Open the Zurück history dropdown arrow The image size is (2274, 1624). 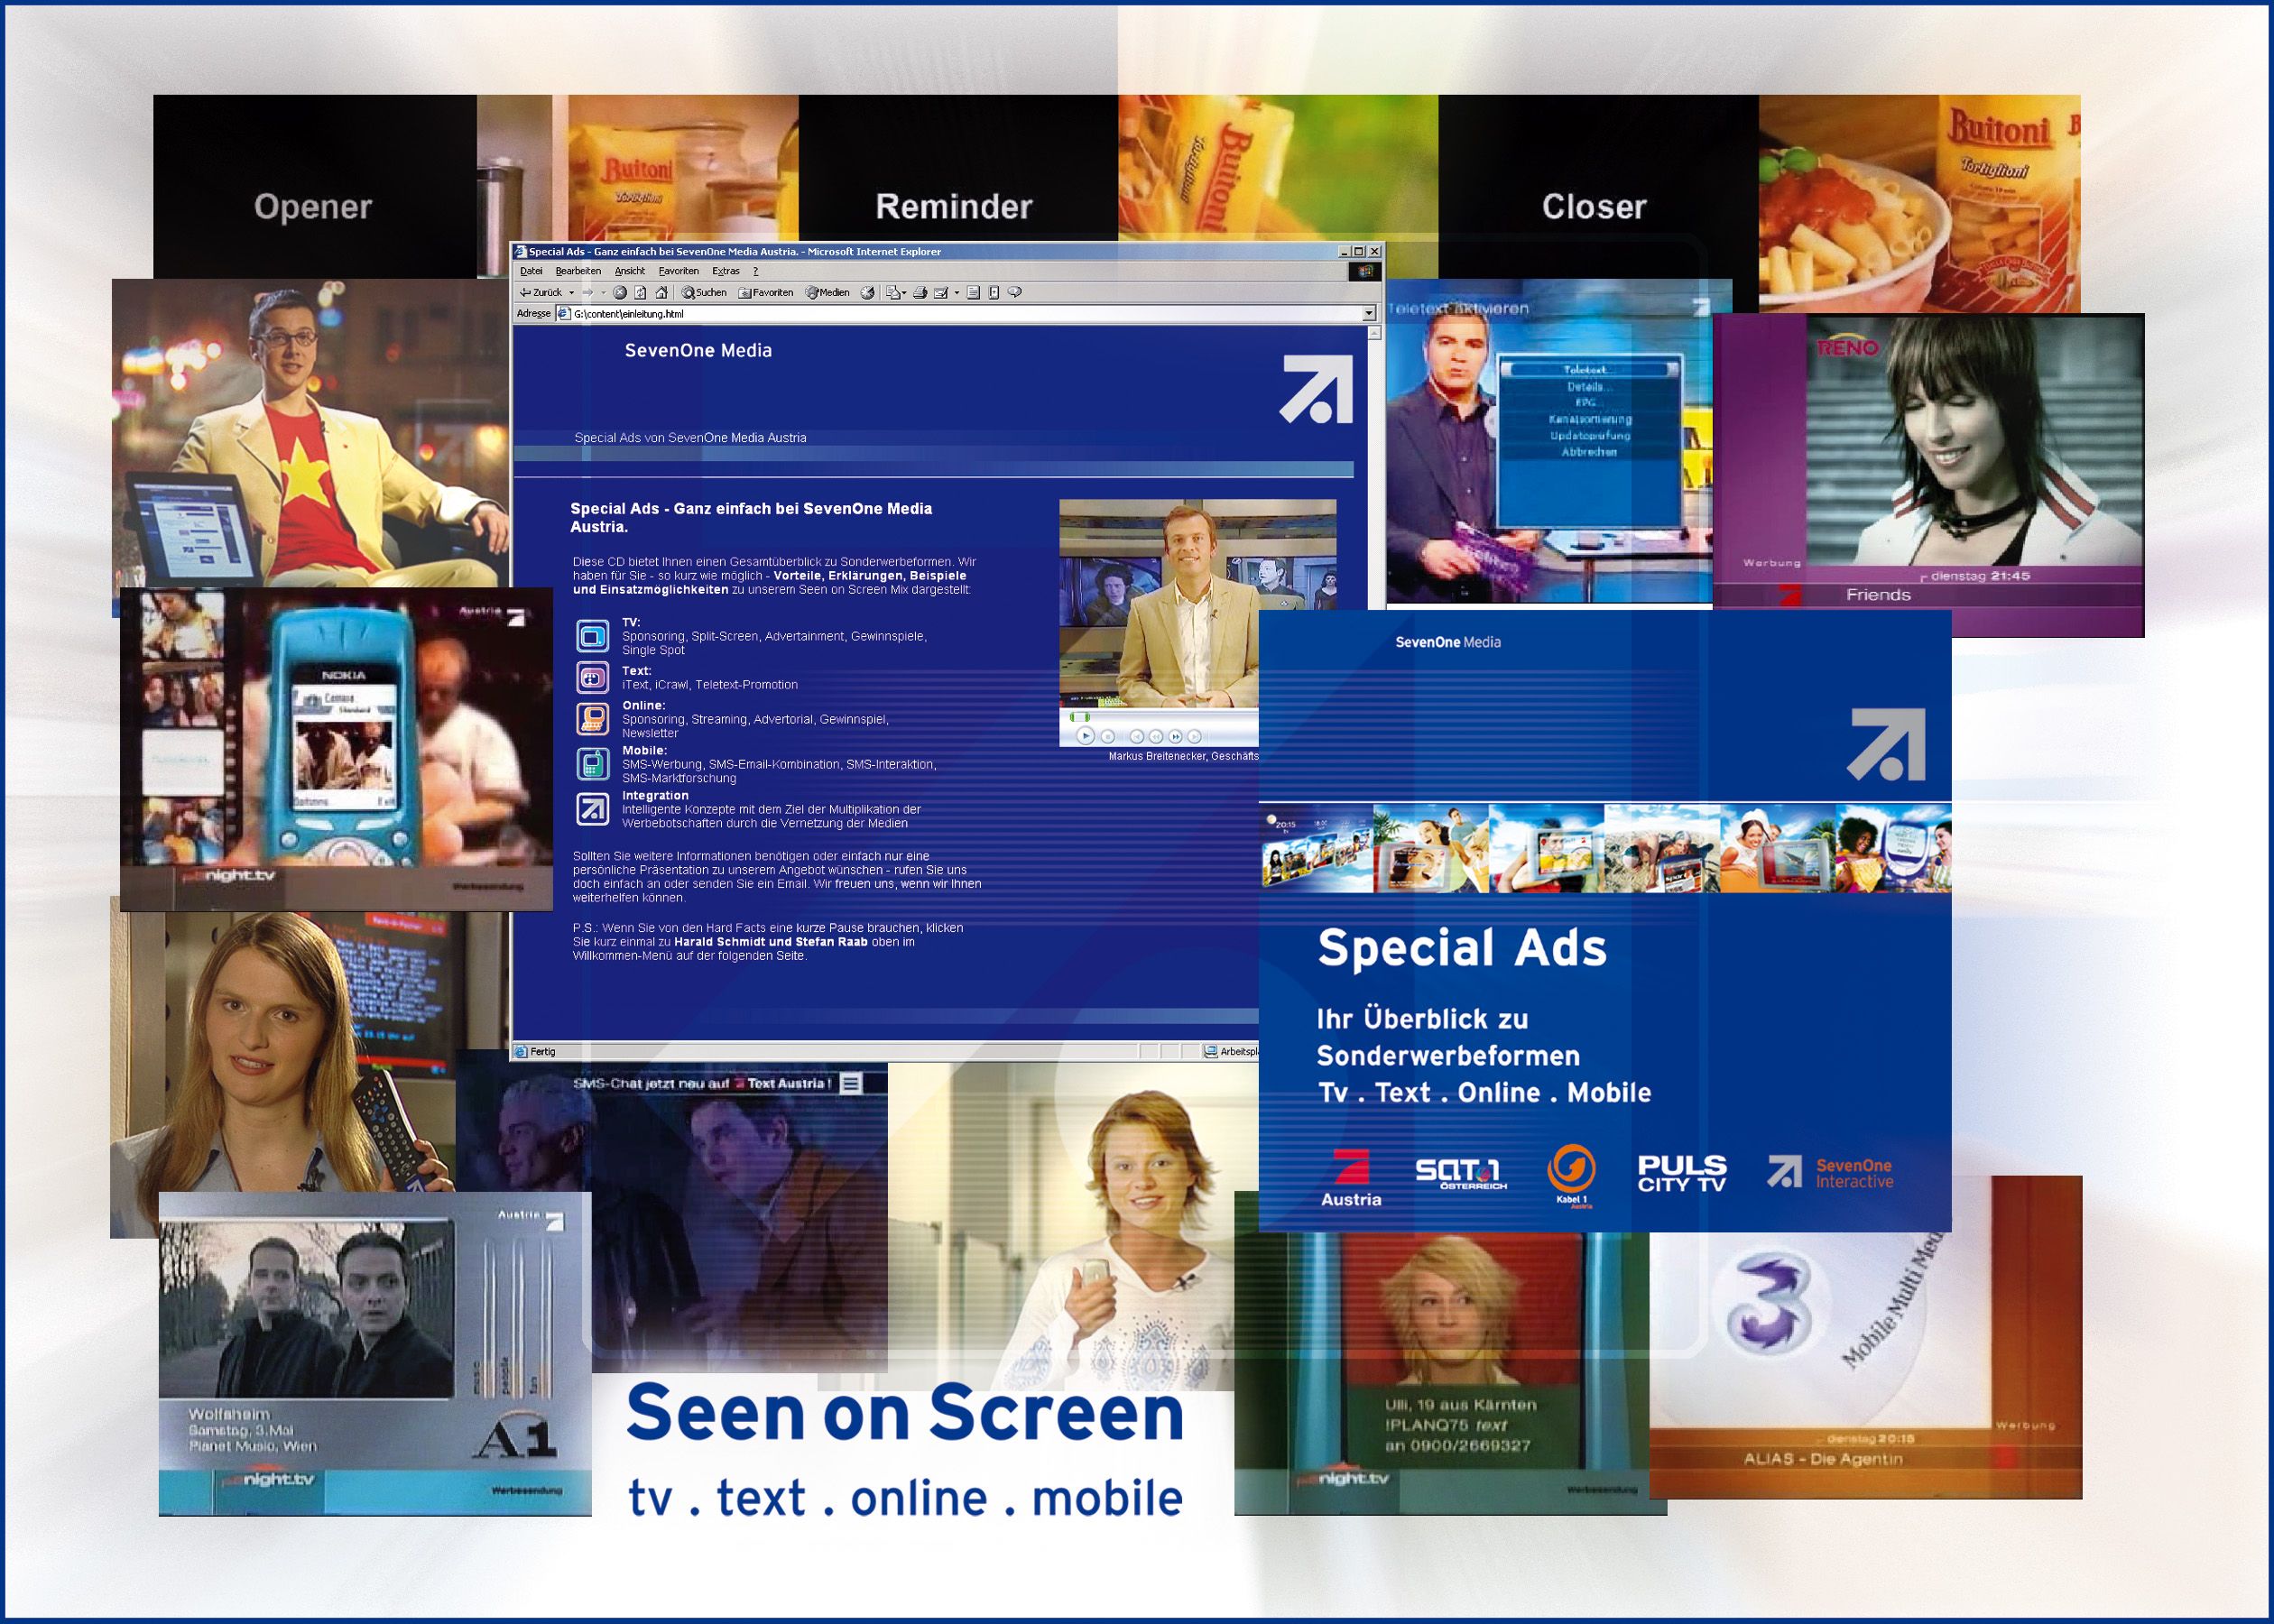point(572,292)
